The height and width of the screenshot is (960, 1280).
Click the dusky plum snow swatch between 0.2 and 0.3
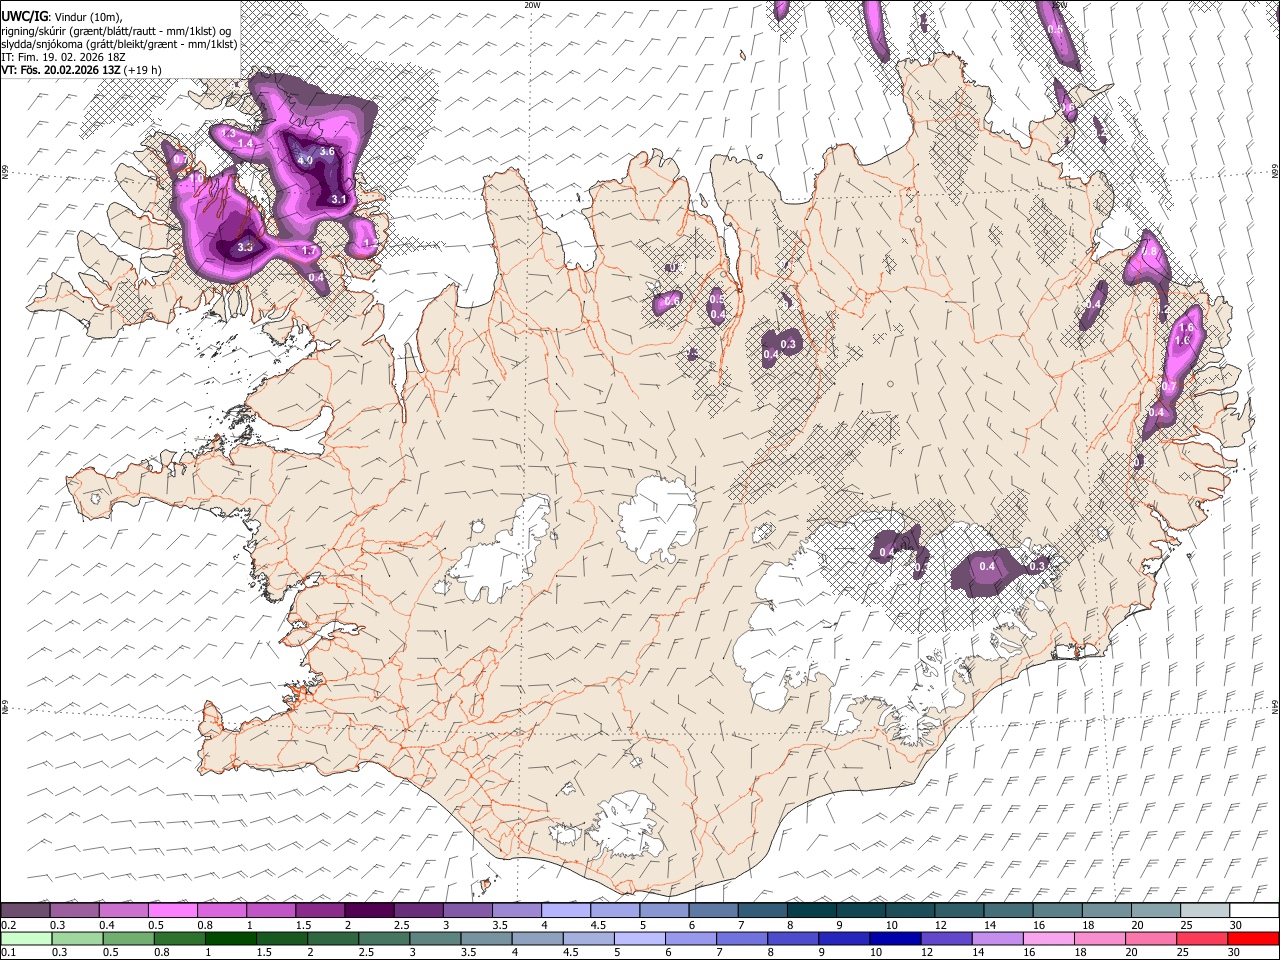(x=25, y=910)
